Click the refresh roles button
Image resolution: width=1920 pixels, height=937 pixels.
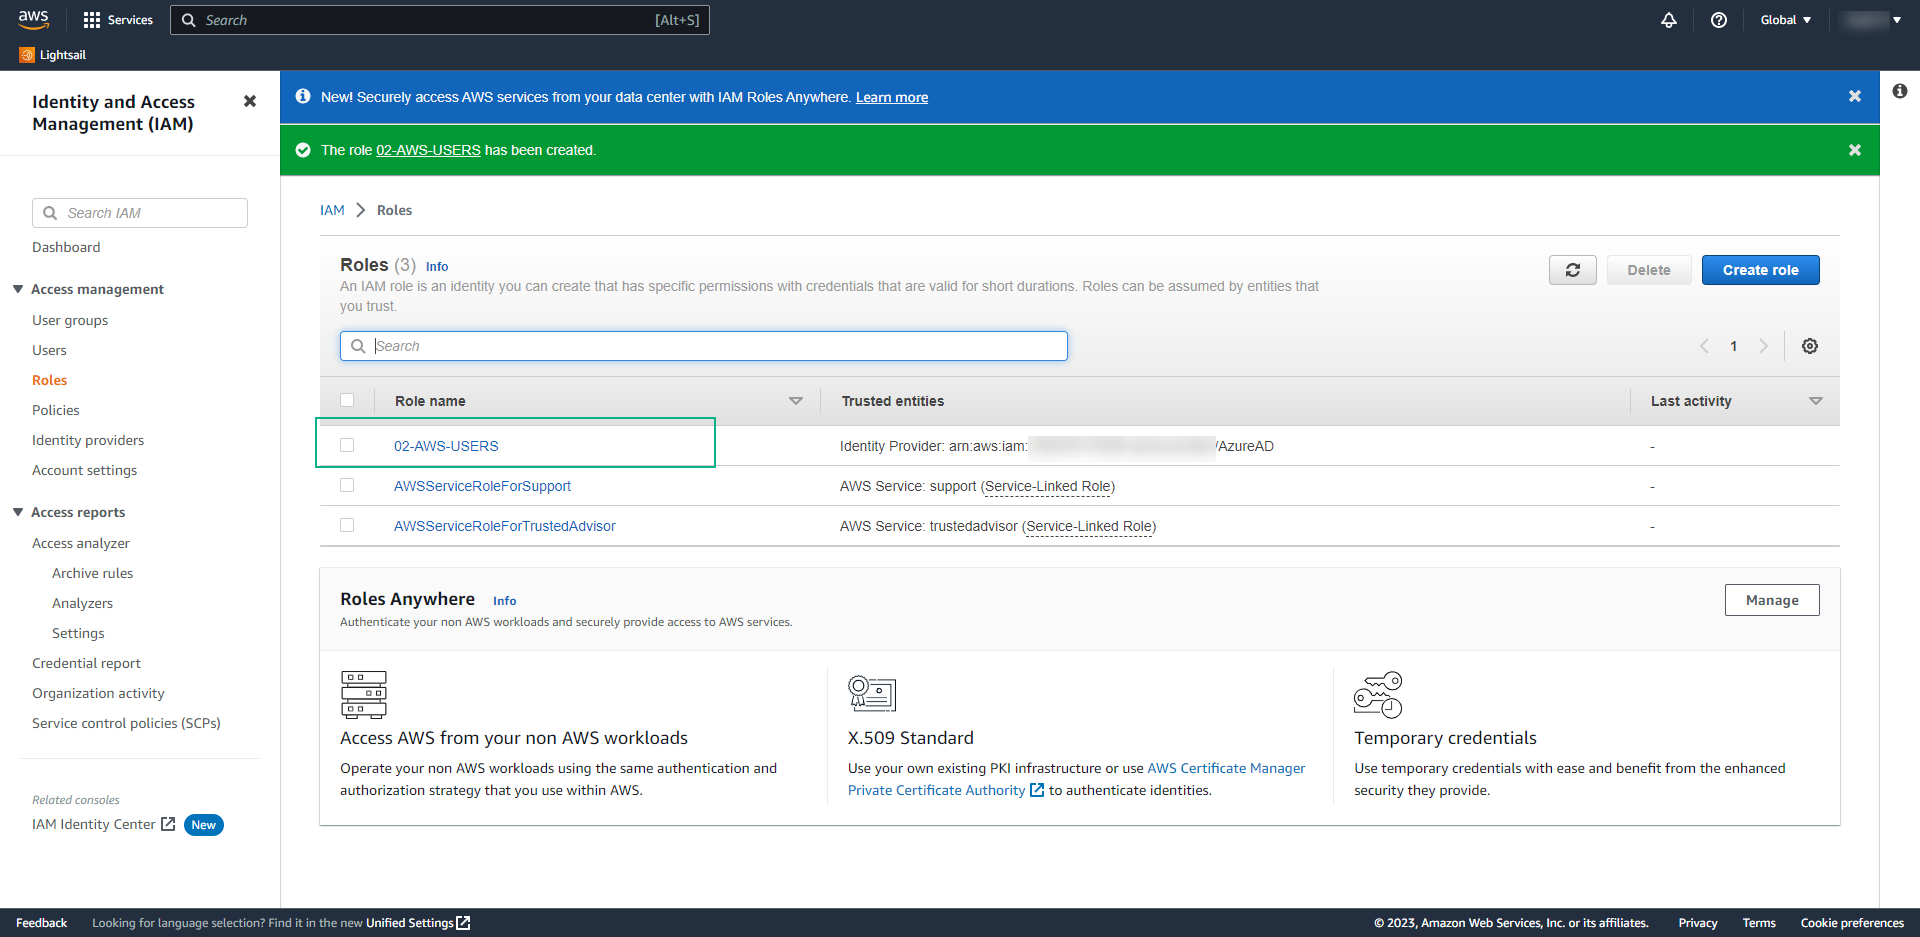[1573, 270]
